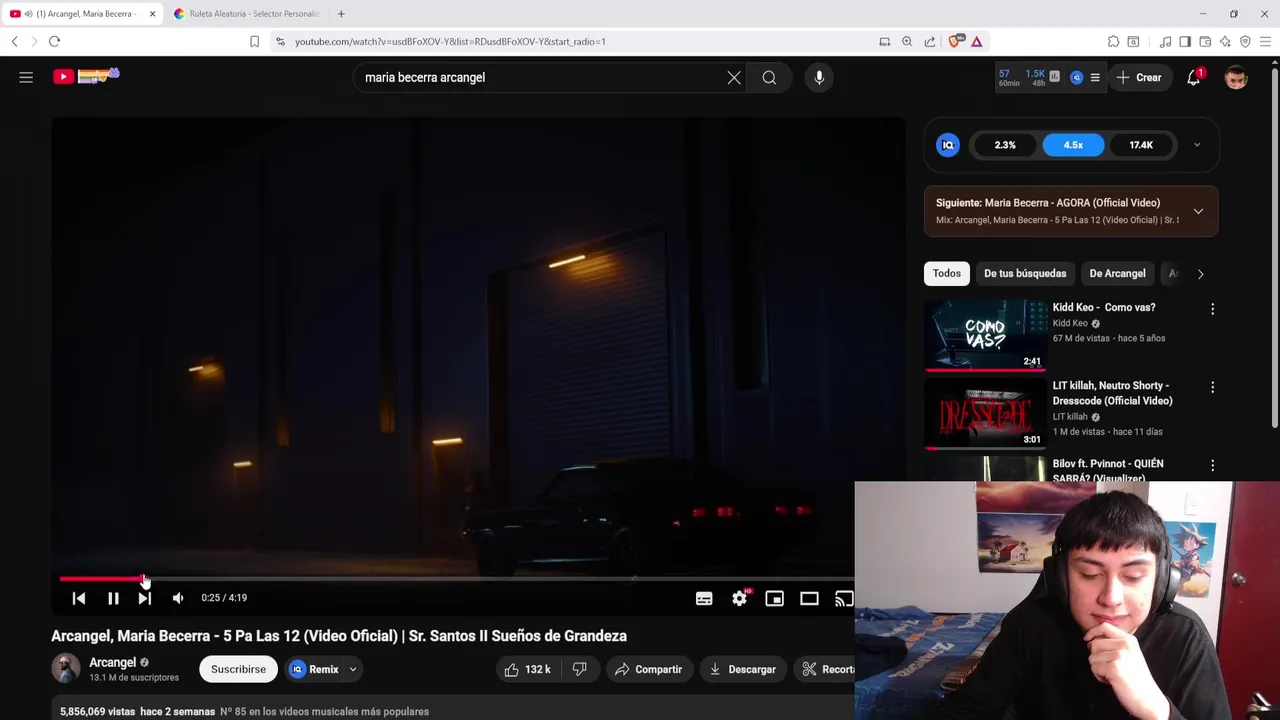Show more filter chips with right arrow
This screenshot has height=720, width=1280.
1200,273
